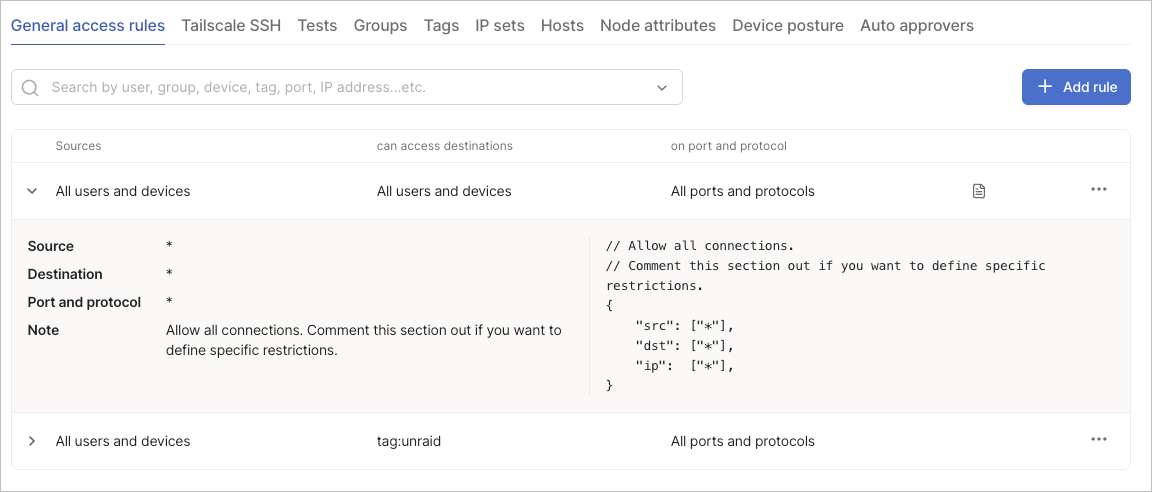Click the magnifying glass search icon
The width and height of the screenshot is (1152, 492).
coord(30,87)
